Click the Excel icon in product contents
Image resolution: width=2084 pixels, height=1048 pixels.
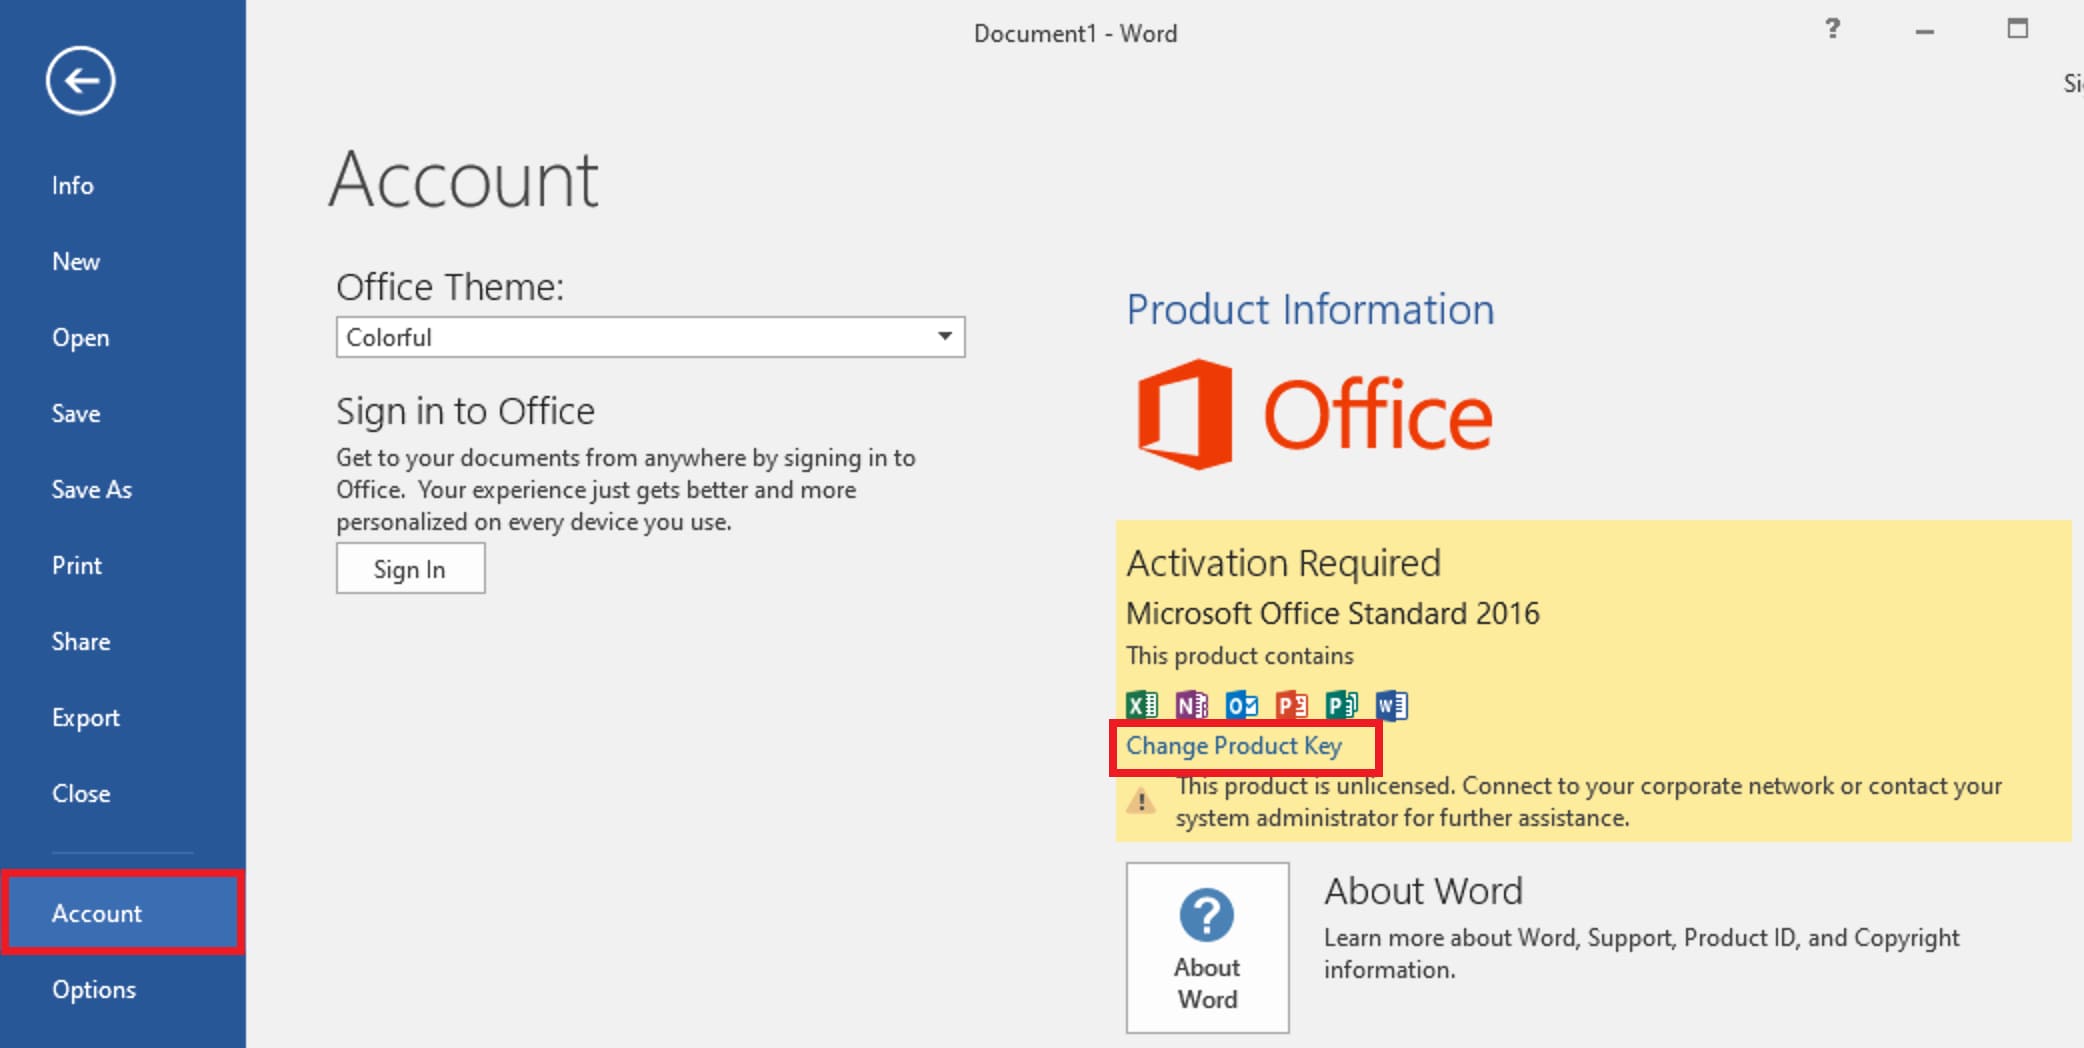tap(1141, 705)
